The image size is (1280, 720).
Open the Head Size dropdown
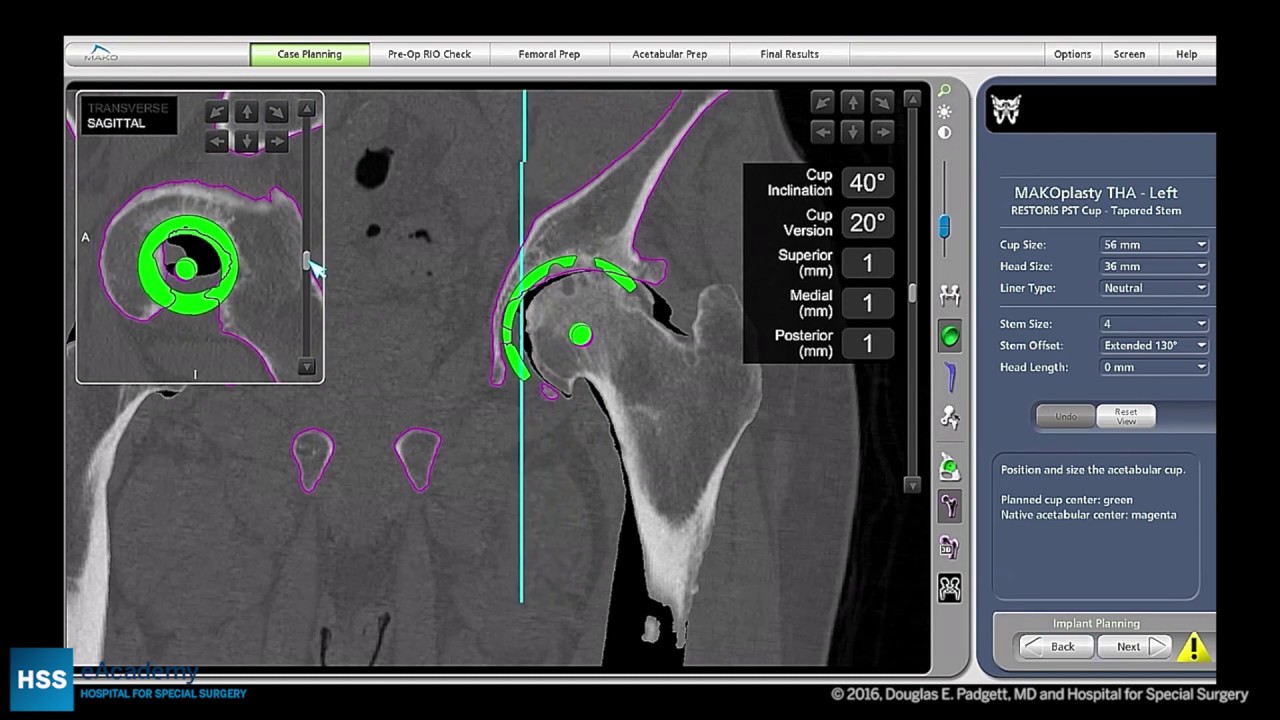coord(1154,267)
